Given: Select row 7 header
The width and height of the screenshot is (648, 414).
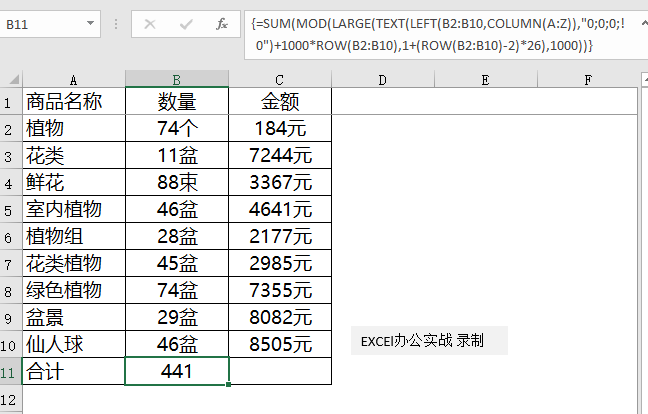Looking at the screenshot, I should pos(9,264).
